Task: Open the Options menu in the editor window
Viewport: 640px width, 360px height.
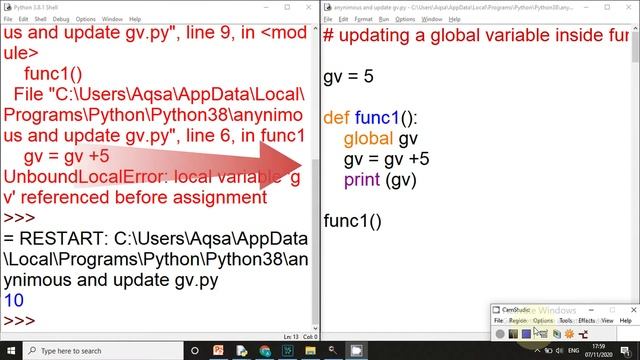Action: pos(405,19)
